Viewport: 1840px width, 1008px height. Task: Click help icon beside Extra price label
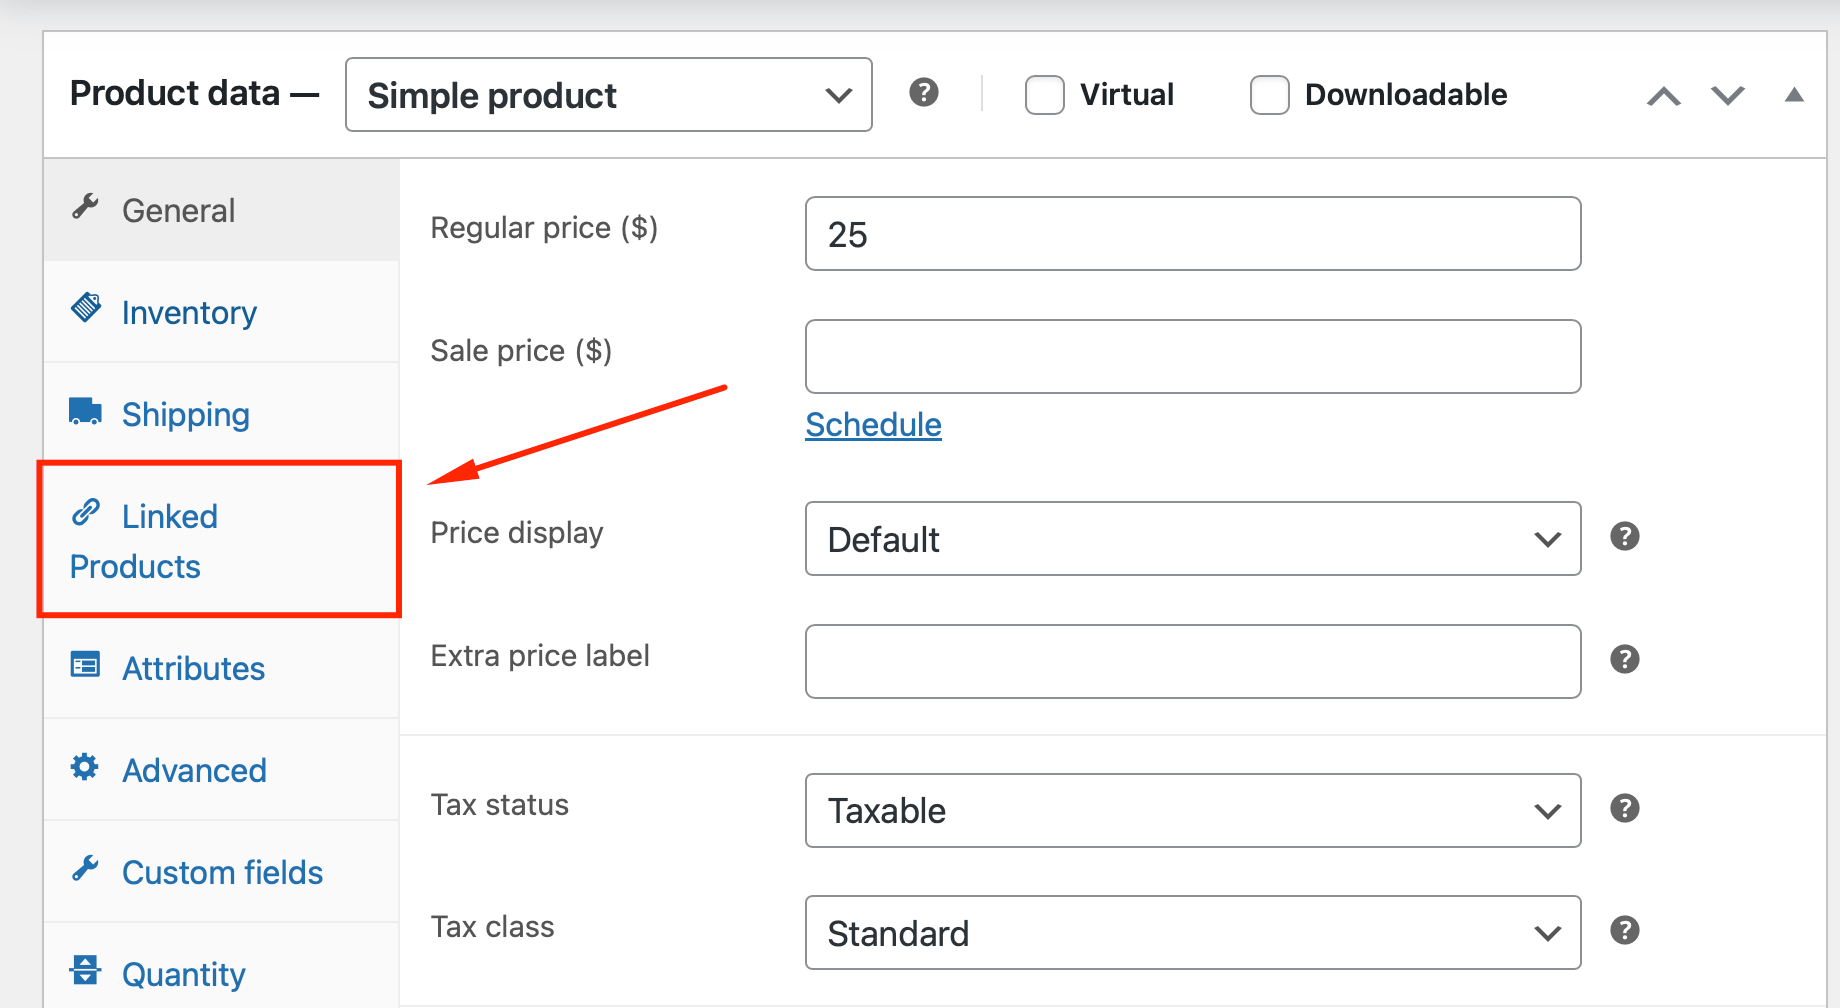(1625, 659)
